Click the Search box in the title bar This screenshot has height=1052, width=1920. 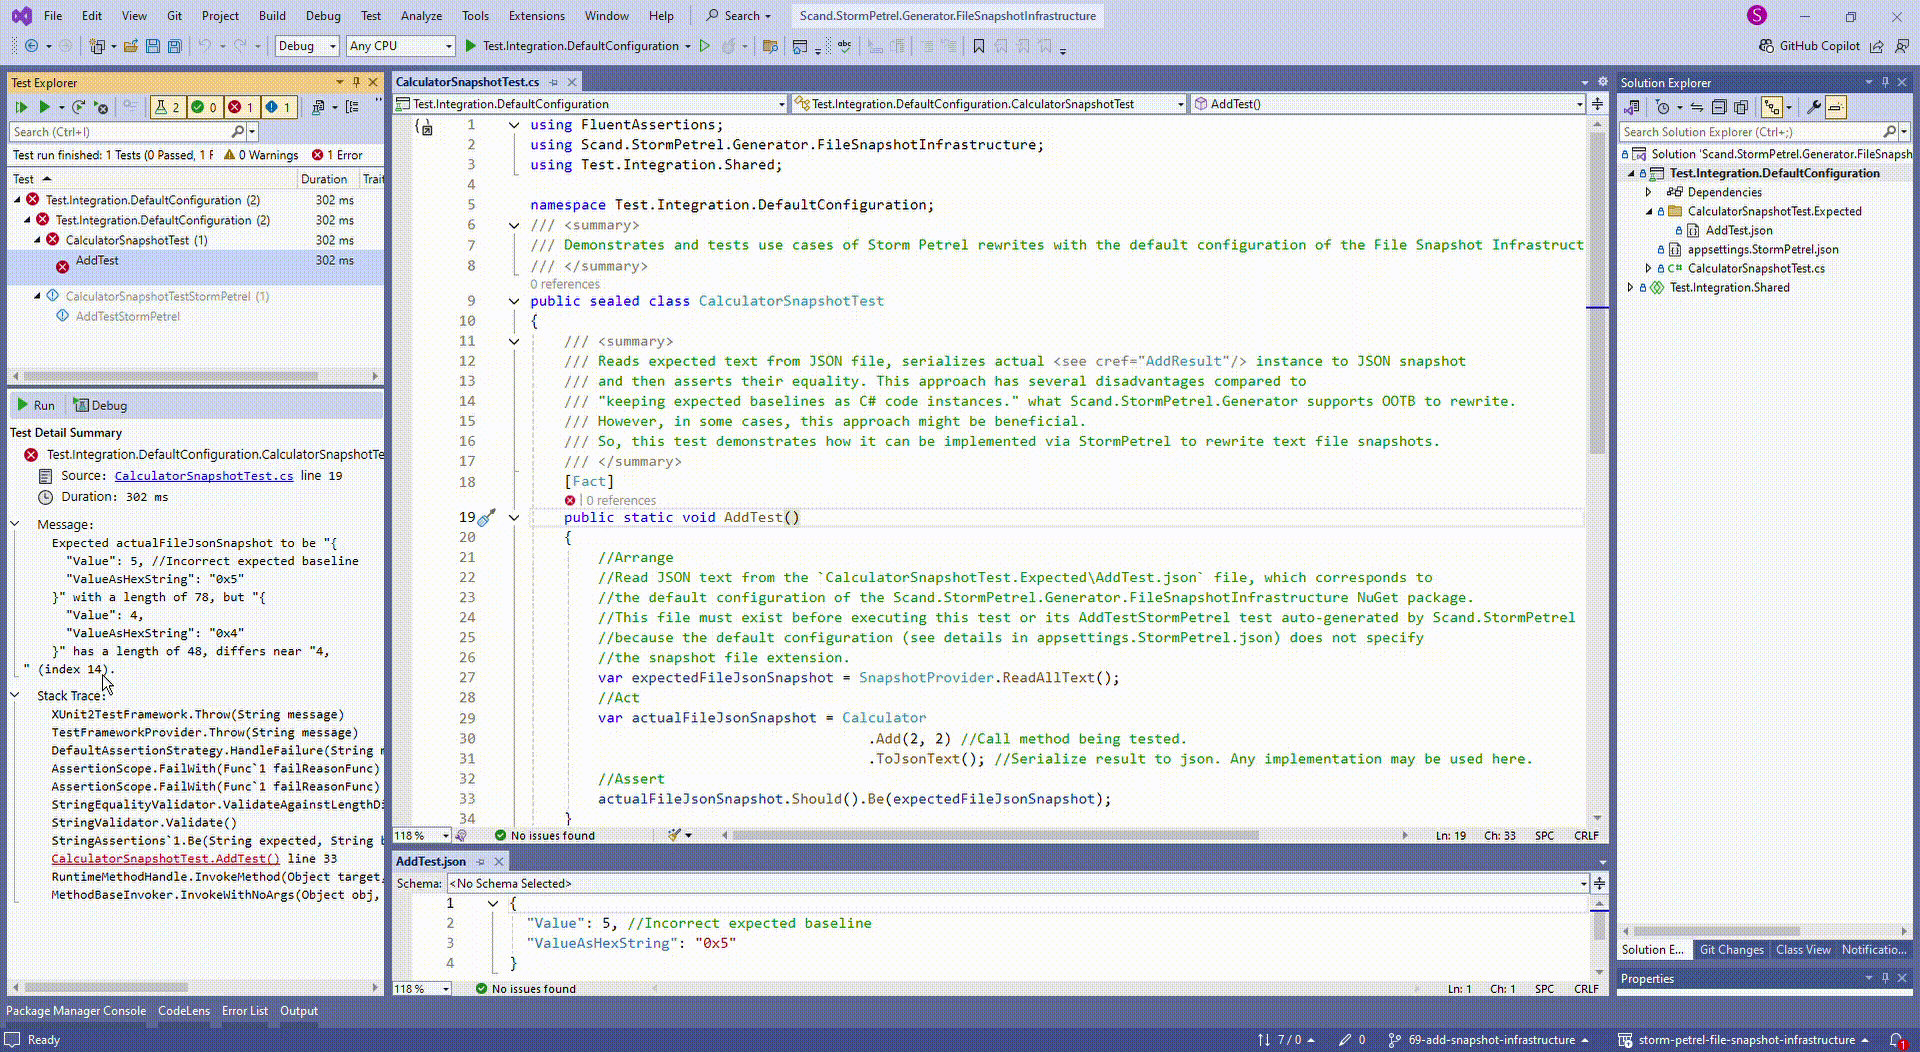coord(739,16)
